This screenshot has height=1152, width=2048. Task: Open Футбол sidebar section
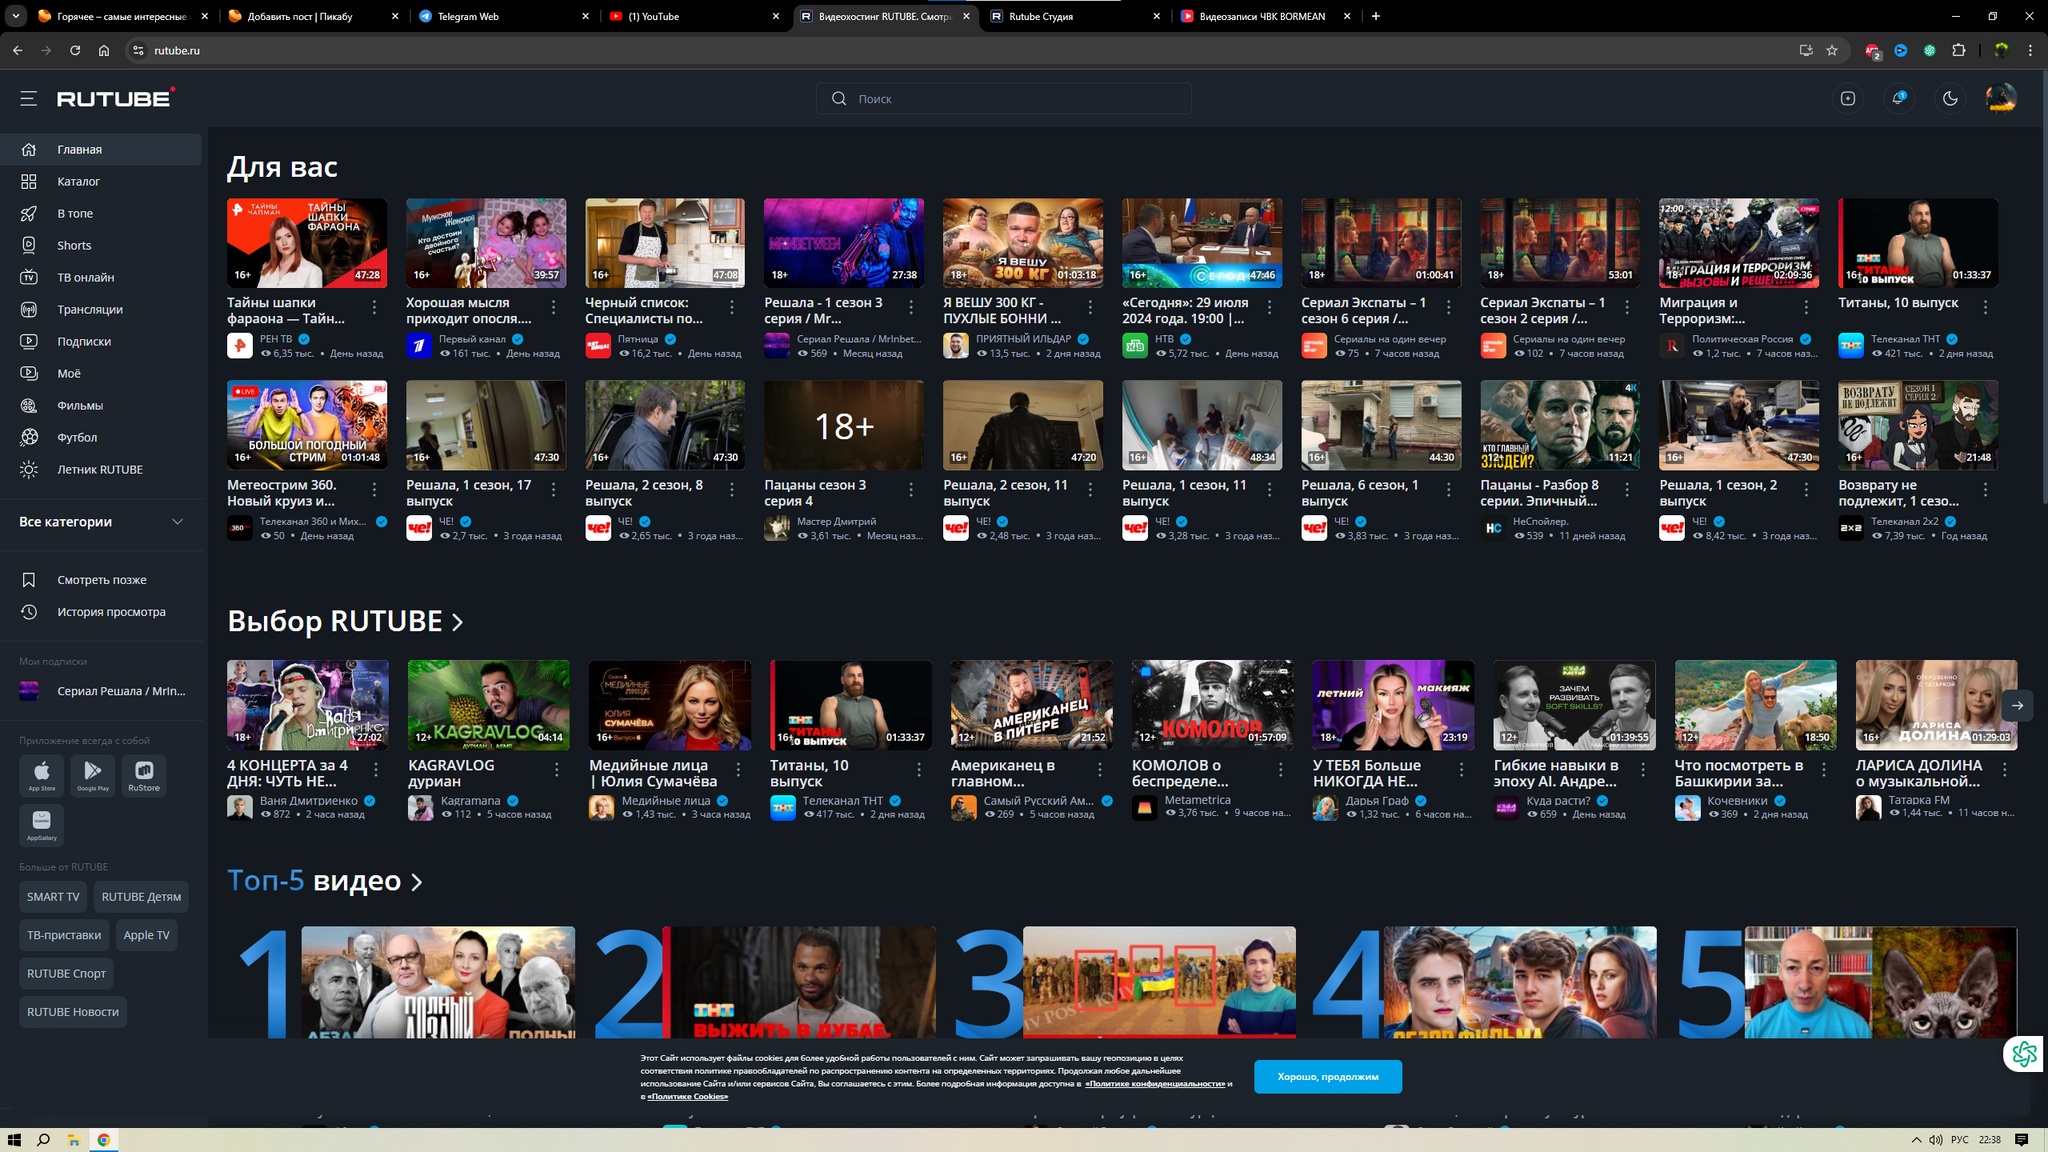77,437
